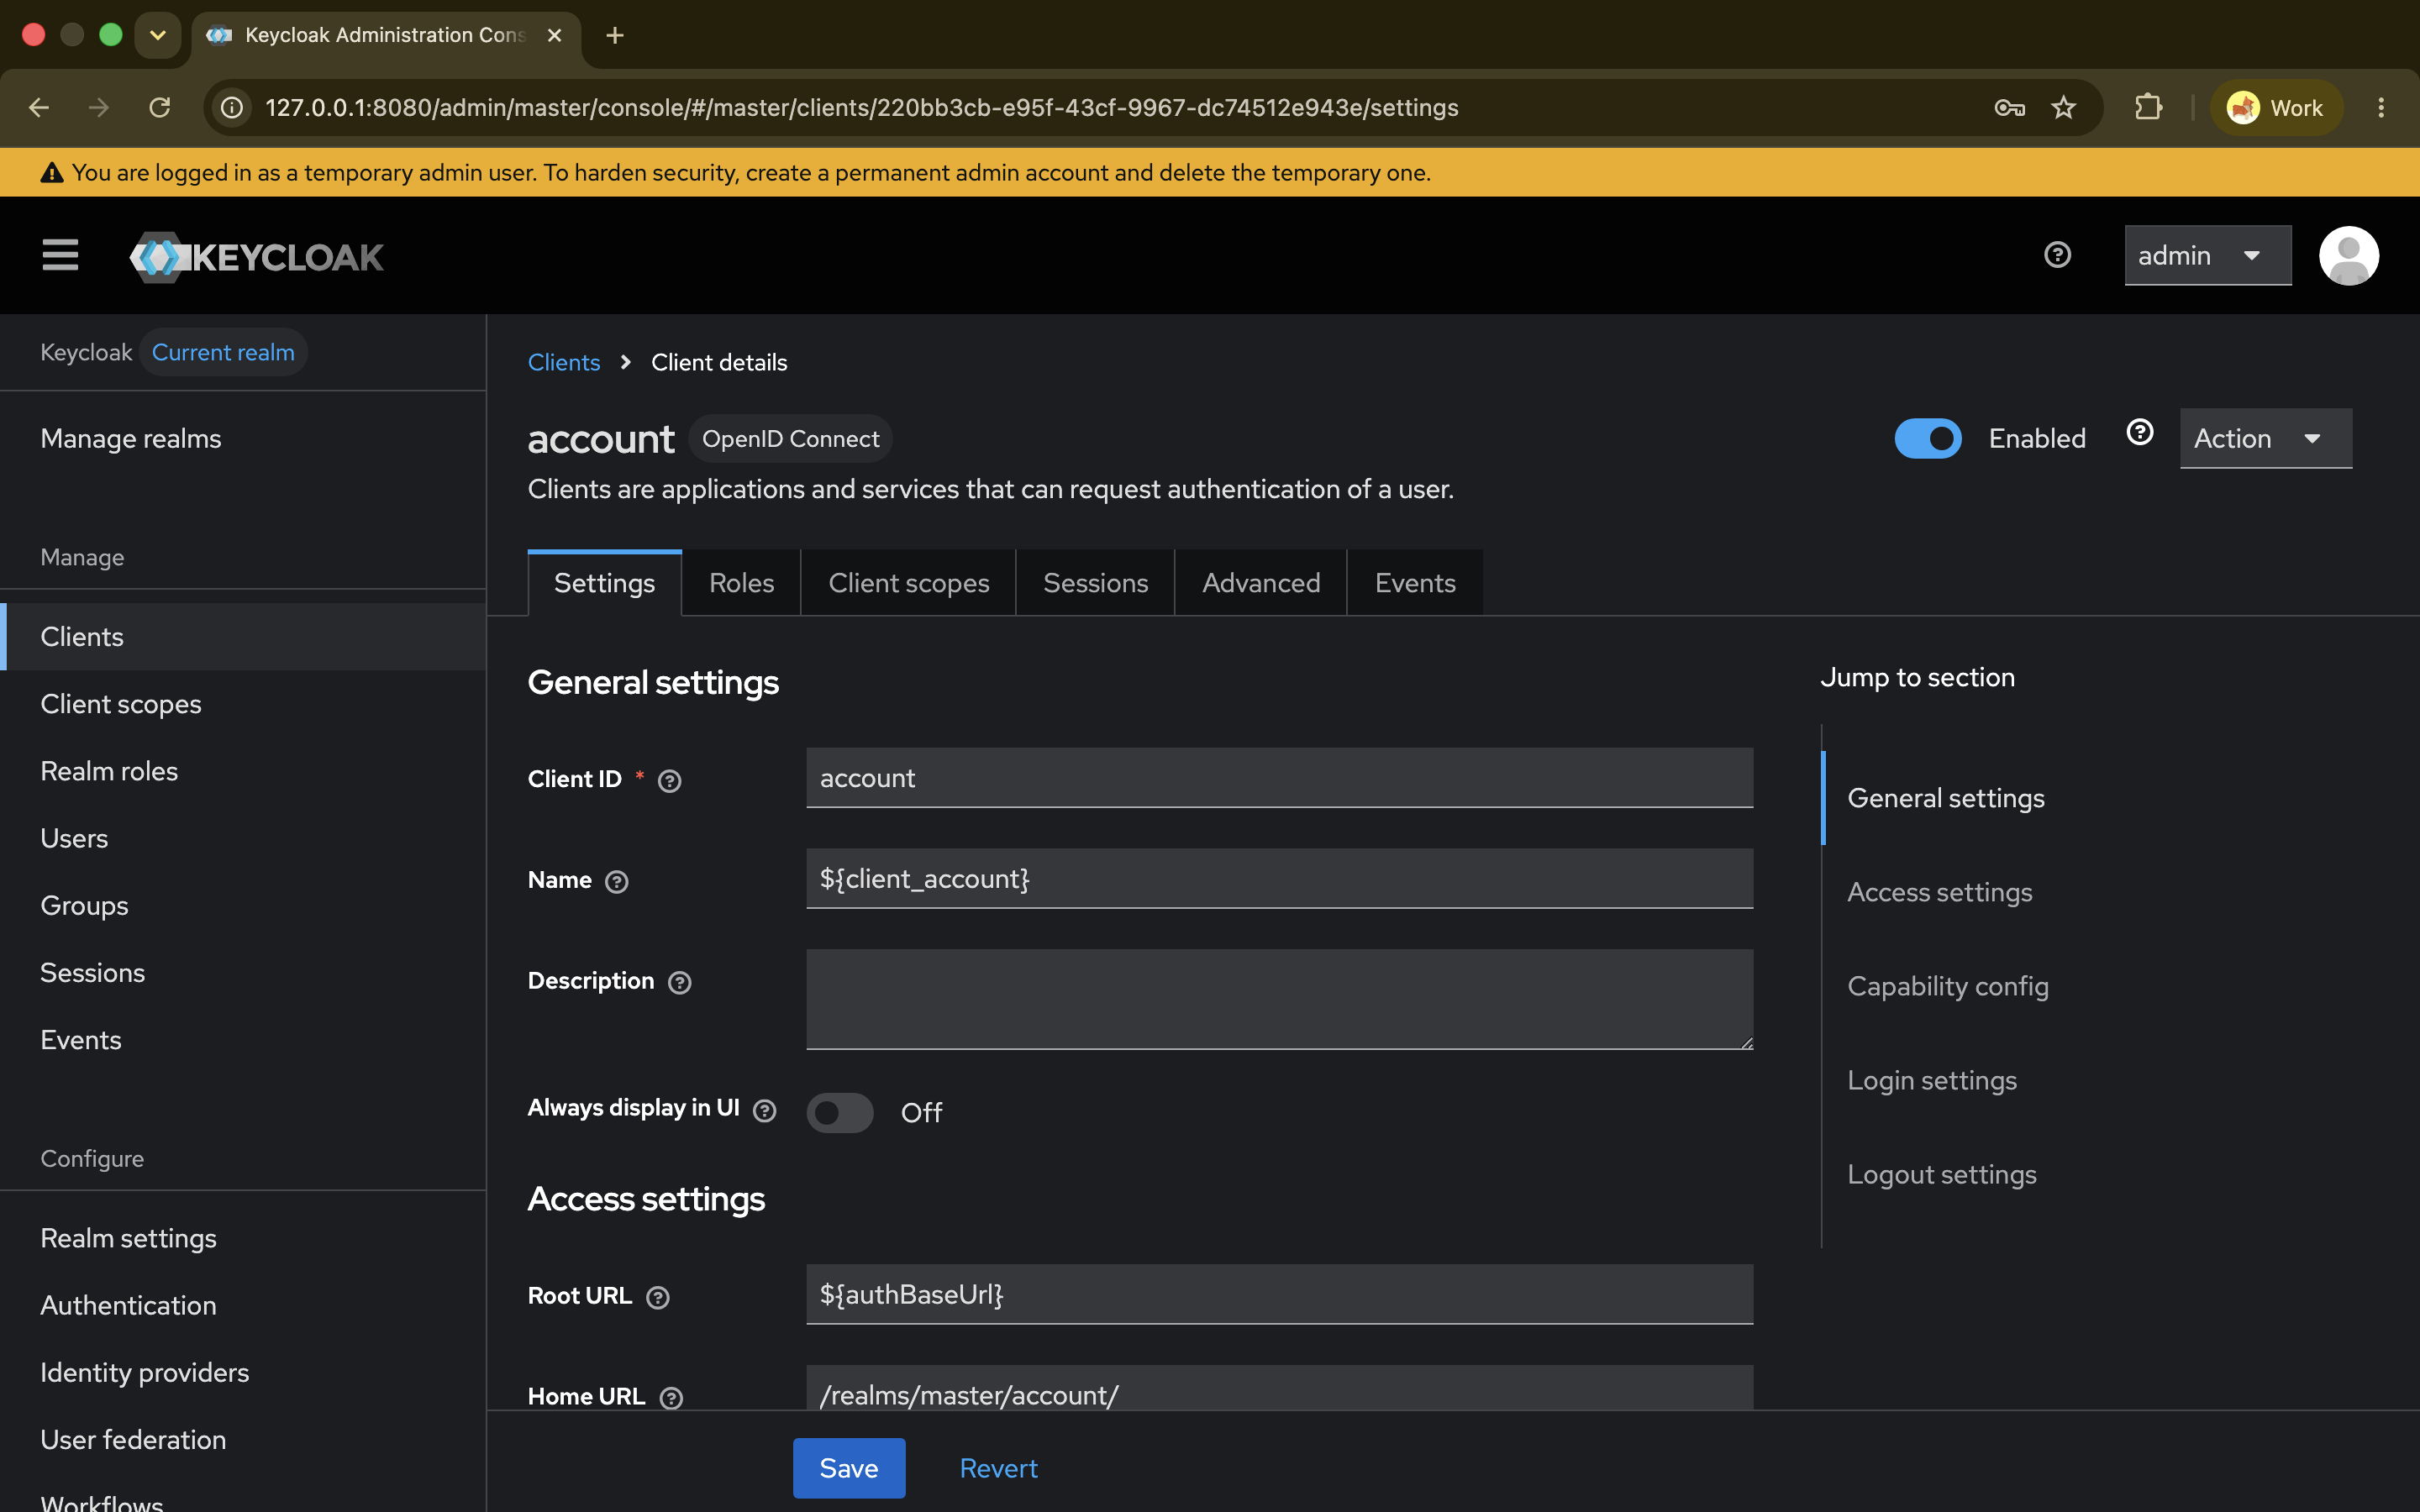Click the Keycloak logo

point(256,257)
